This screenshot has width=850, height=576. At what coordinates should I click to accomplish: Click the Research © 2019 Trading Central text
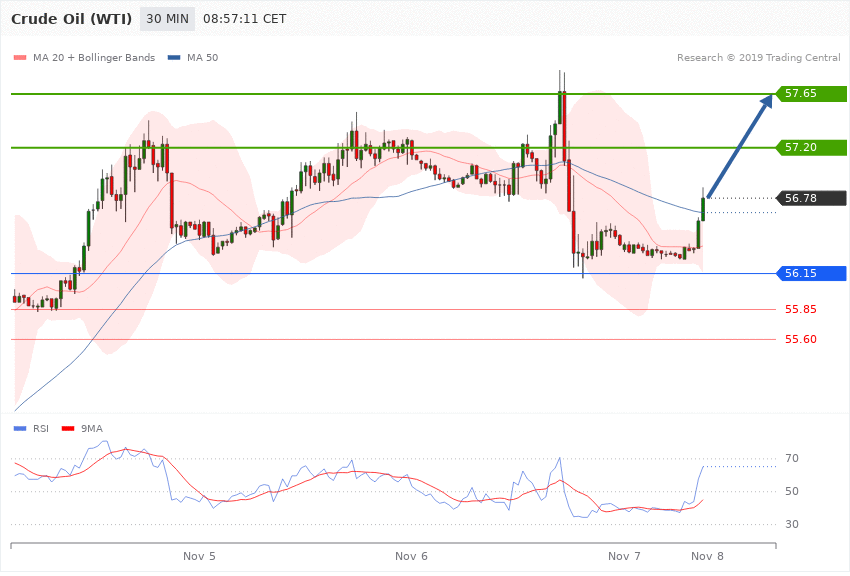[x=758, y=57]
